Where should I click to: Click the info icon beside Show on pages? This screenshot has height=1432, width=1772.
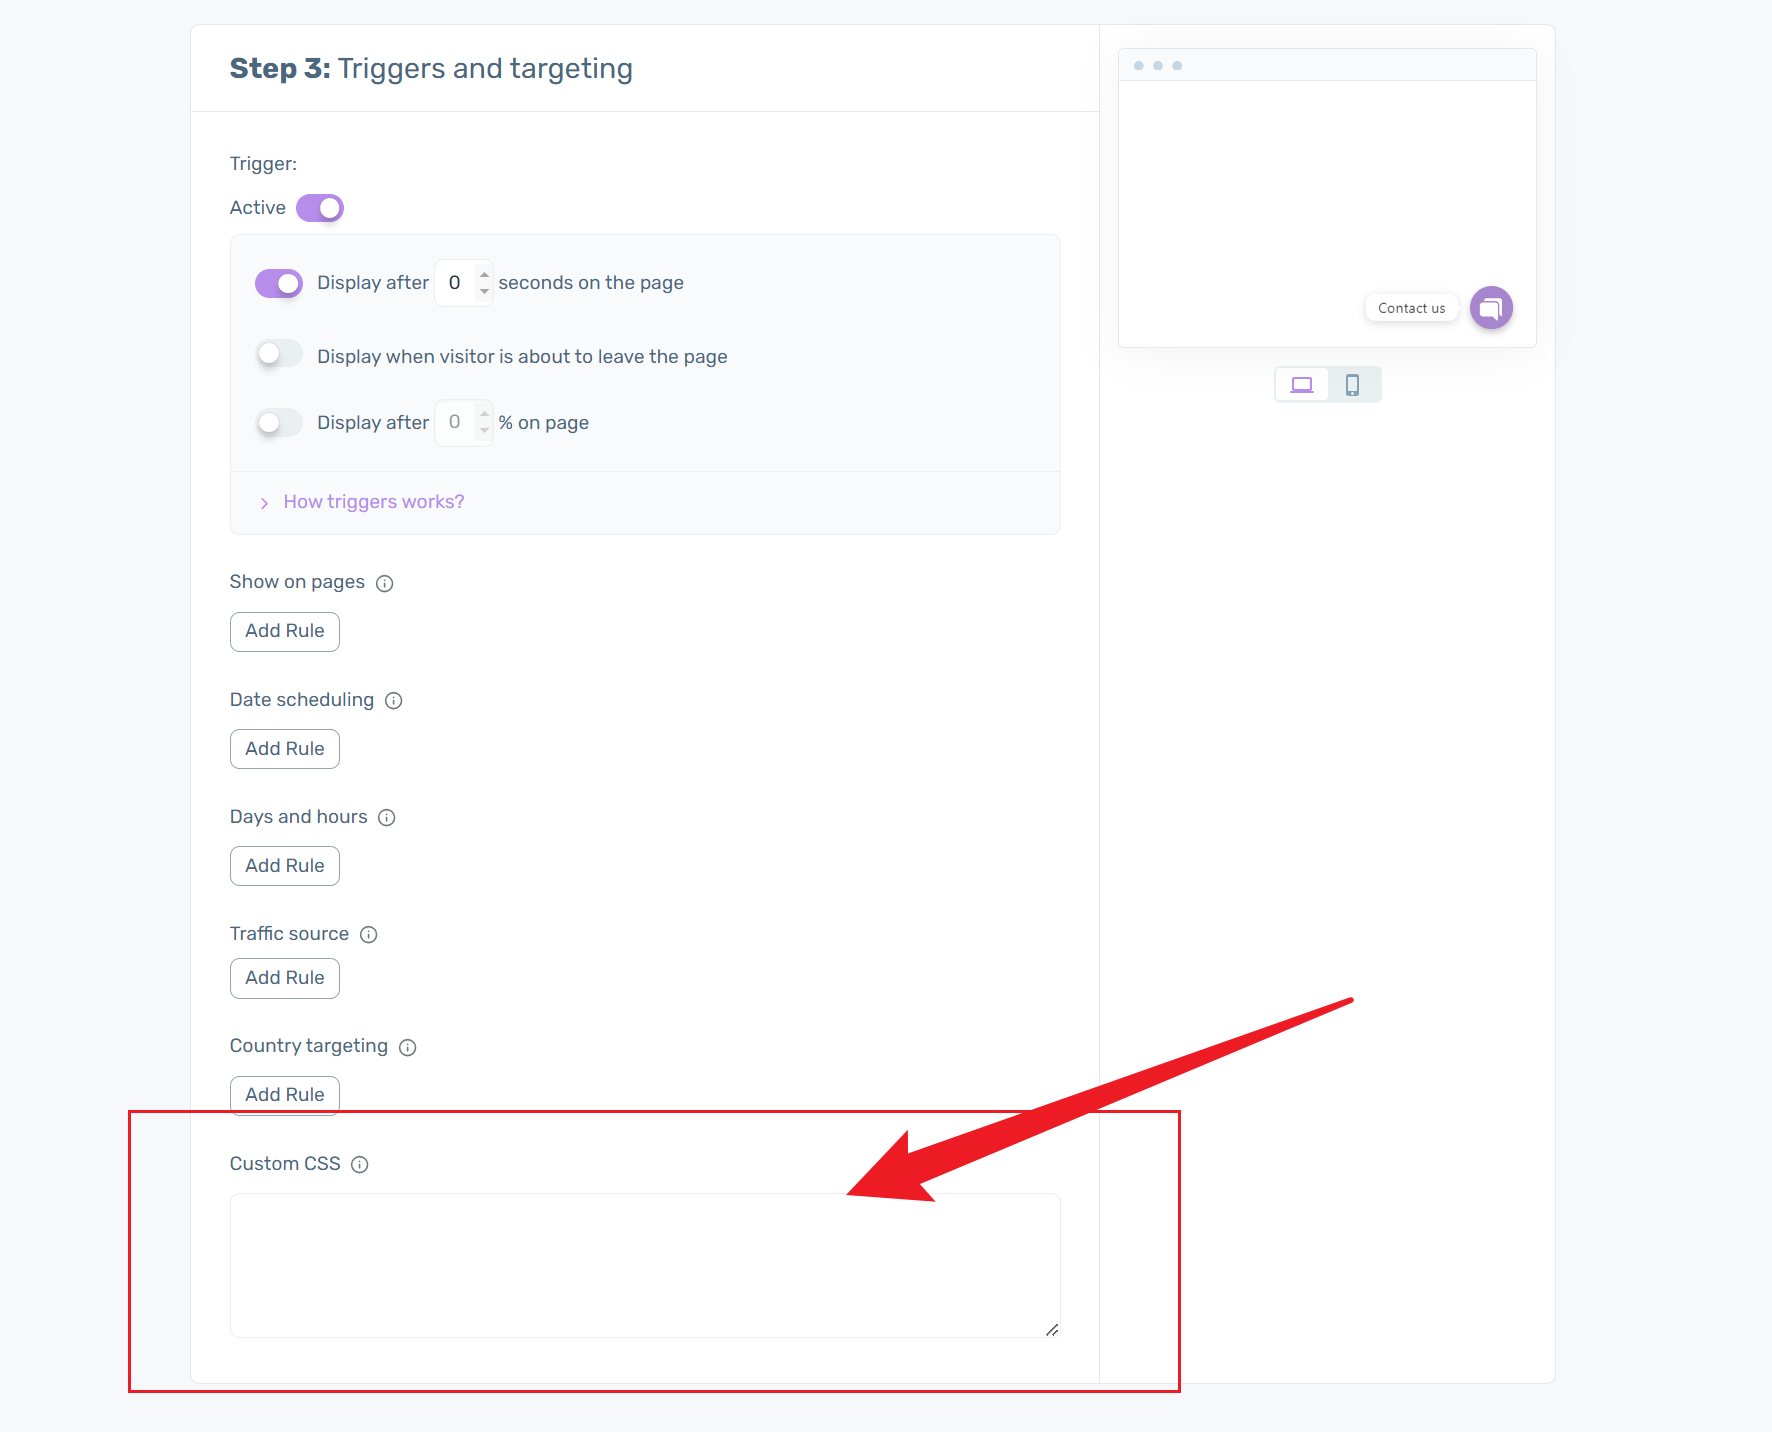(385, 583)
